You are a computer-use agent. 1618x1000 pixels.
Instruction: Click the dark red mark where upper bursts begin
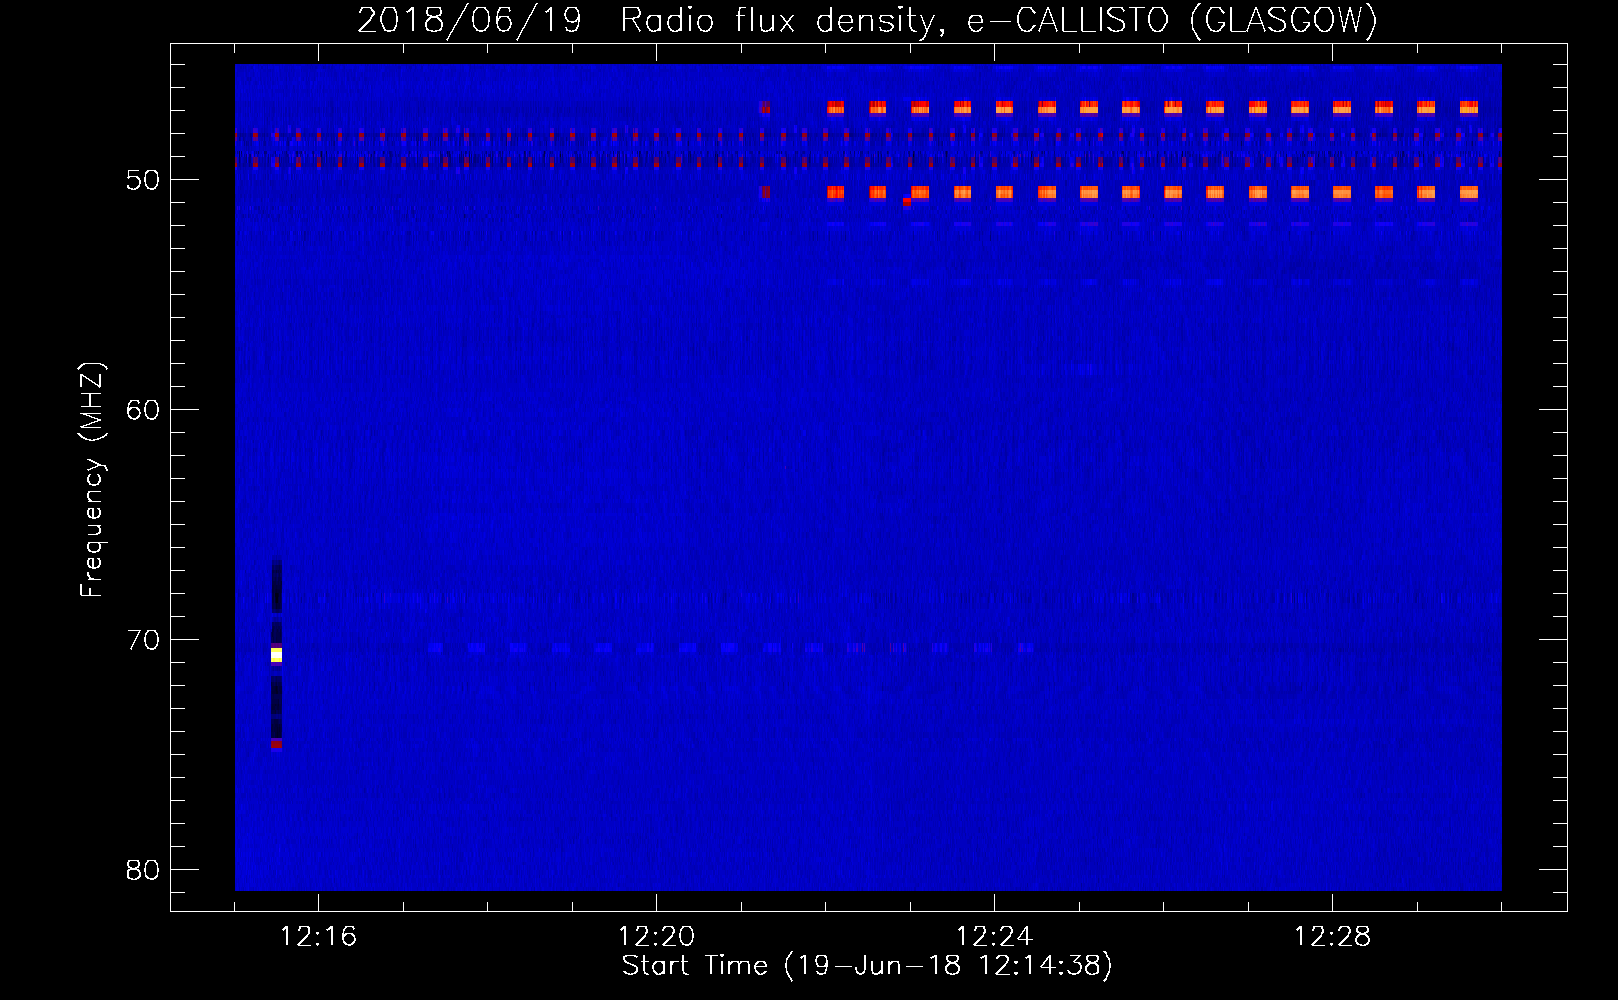coord(765,107)
